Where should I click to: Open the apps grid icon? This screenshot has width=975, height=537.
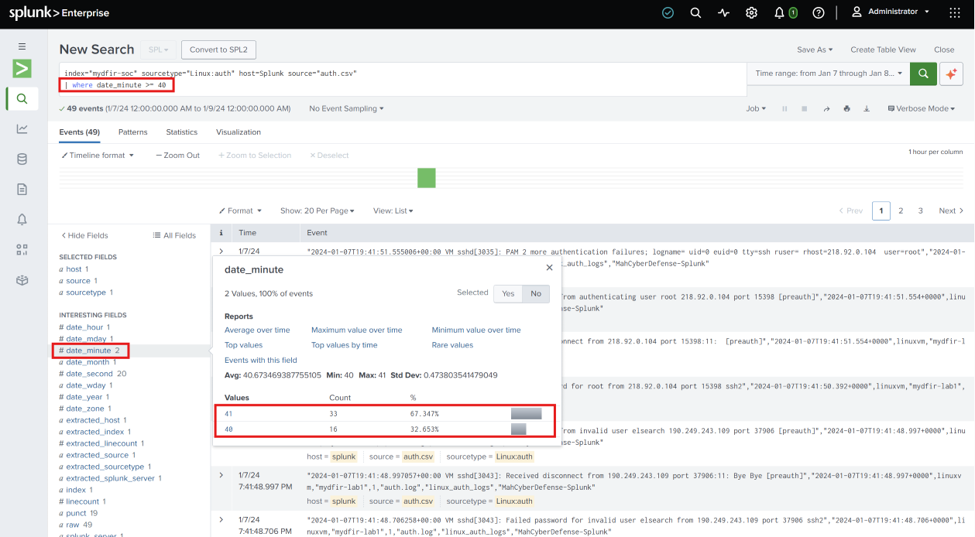point(954,12)
